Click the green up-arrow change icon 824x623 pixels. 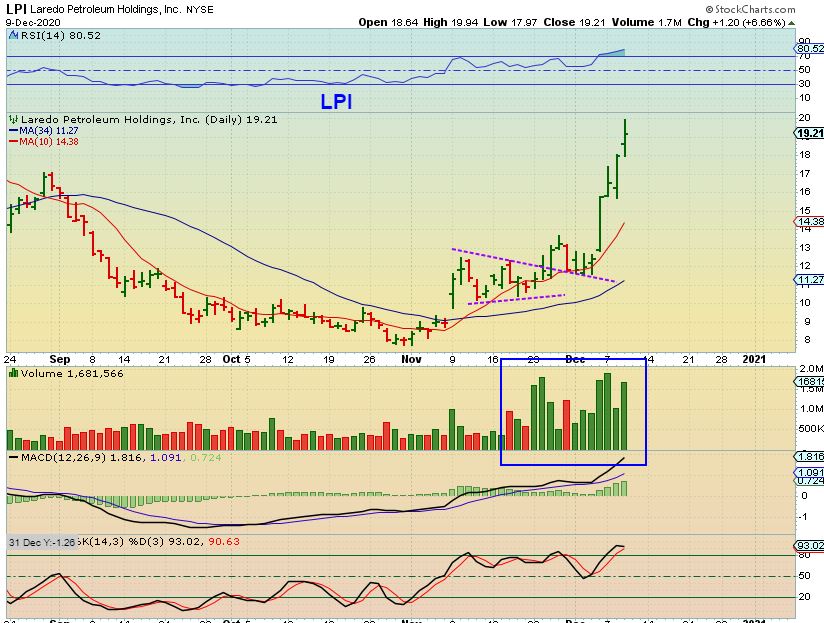click(791, 23)
